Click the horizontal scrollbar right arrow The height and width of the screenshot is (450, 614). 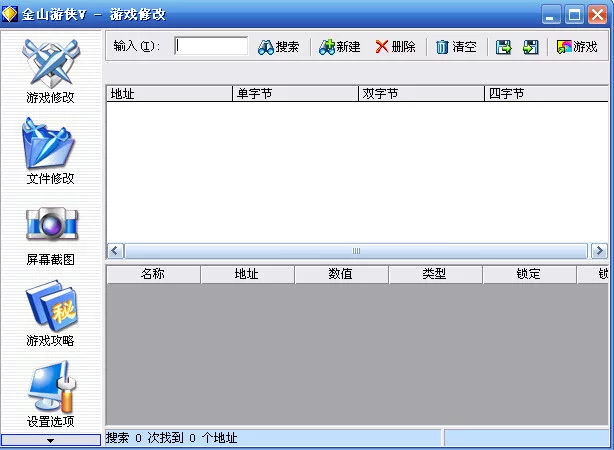599,250
